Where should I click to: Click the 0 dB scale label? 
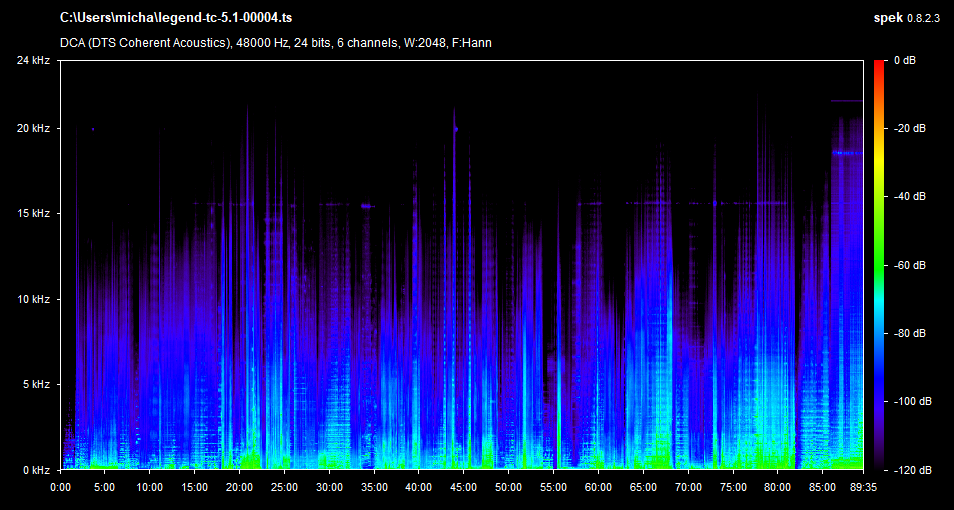[x=905, y=61]
